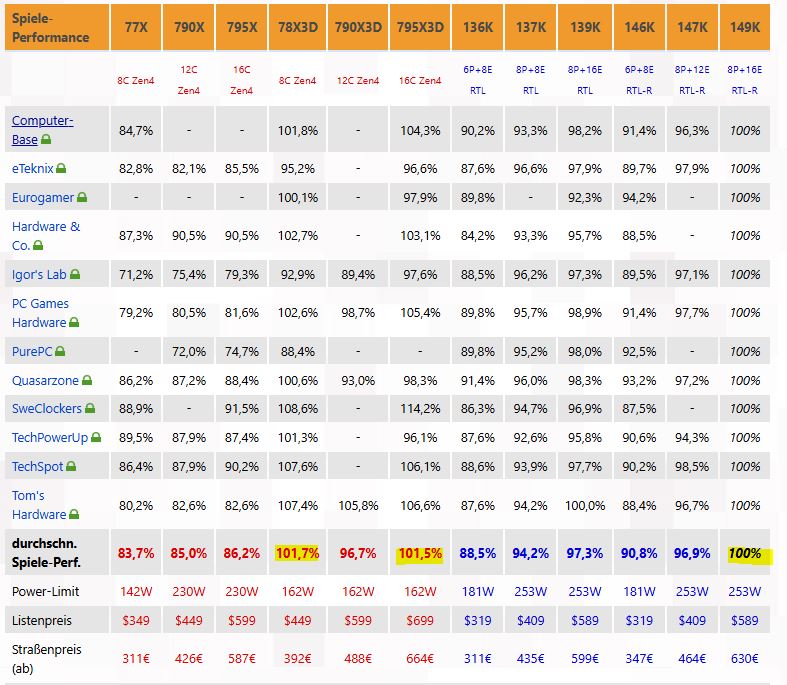Image resolution: width=787 pixels, height=685 pixels.
Task: Open the Igor's Lab link
Action: (39, 275)
